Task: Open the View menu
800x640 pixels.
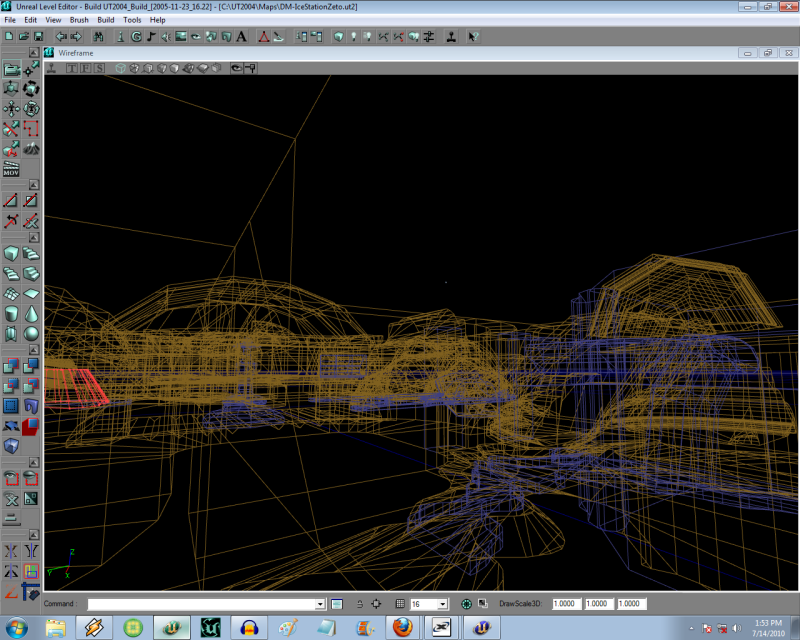Action: (x=53, y=20)
